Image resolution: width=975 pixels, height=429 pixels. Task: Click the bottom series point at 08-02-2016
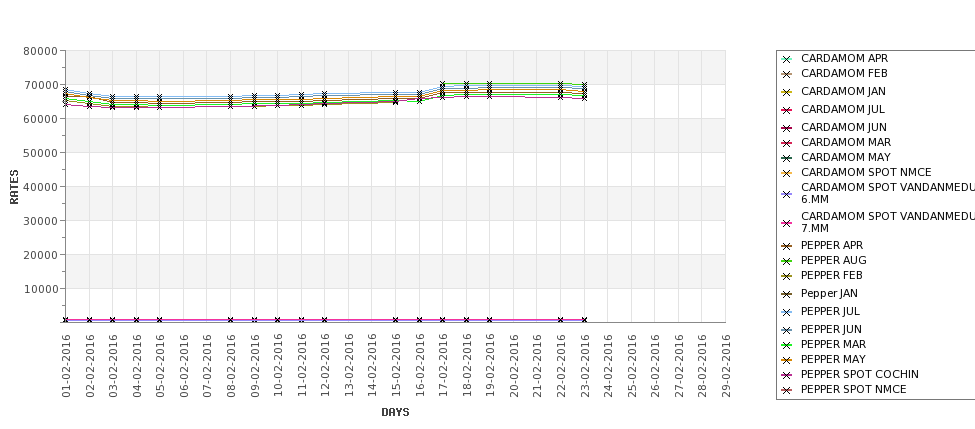tap(231, 320)
